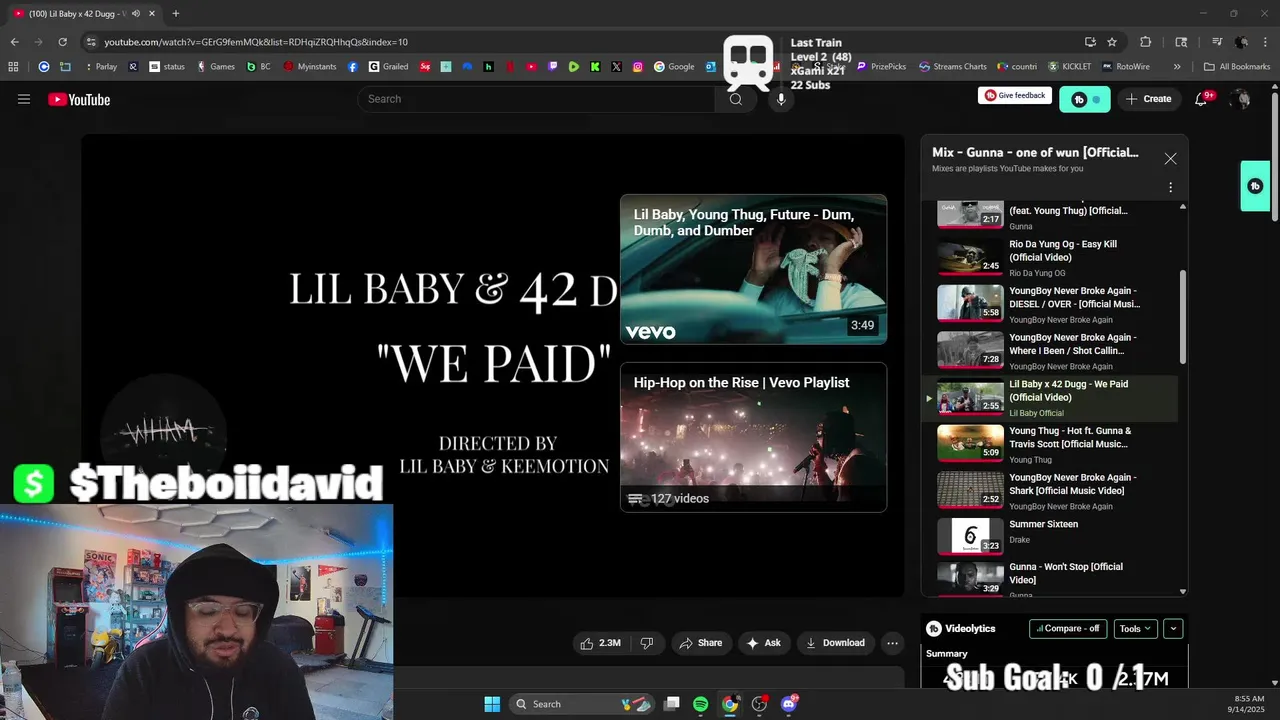The width and height of the screenshot is (1280, 720).
Task: Mute the tab via speaker icon
Action: tap(136, 14)
